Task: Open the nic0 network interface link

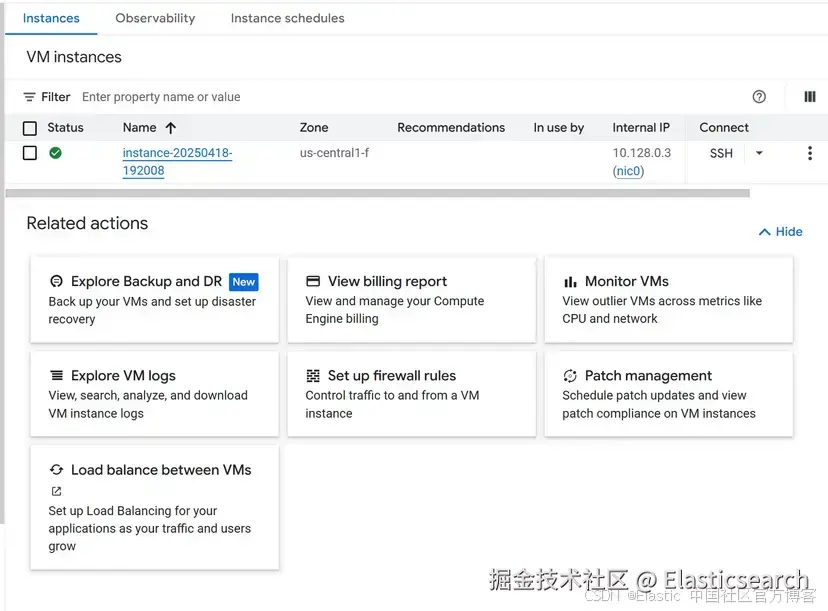Action: coord(629,171)
